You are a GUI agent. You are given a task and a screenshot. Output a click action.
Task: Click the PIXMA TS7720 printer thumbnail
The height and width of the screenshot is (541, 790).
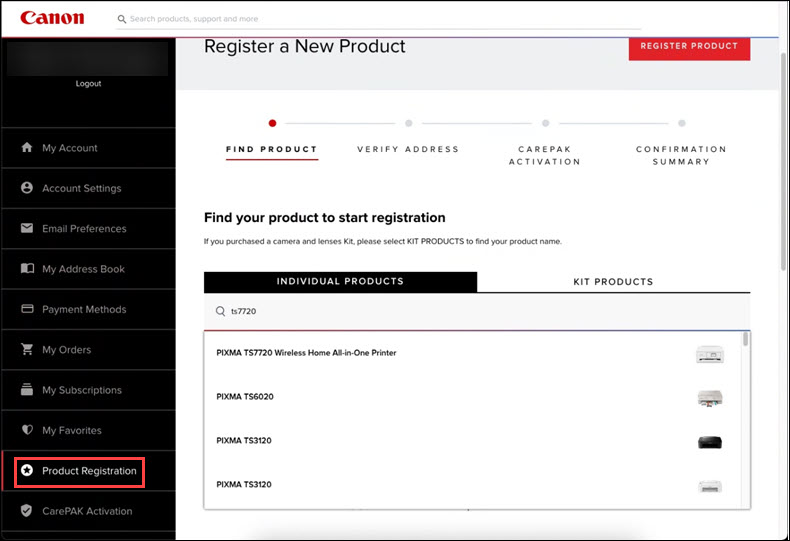tap(710, 354)
